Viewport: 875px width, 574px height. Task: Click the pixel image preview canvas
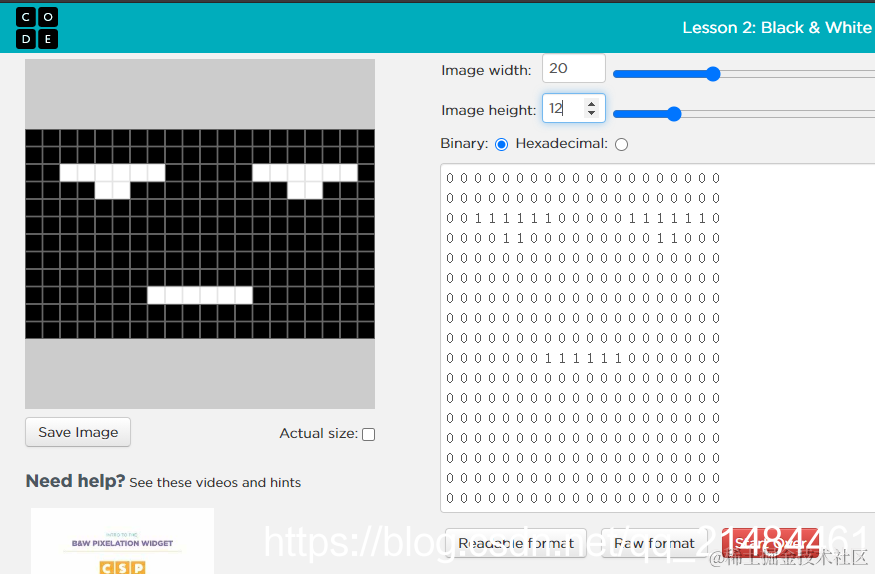[x=200, y=234]
